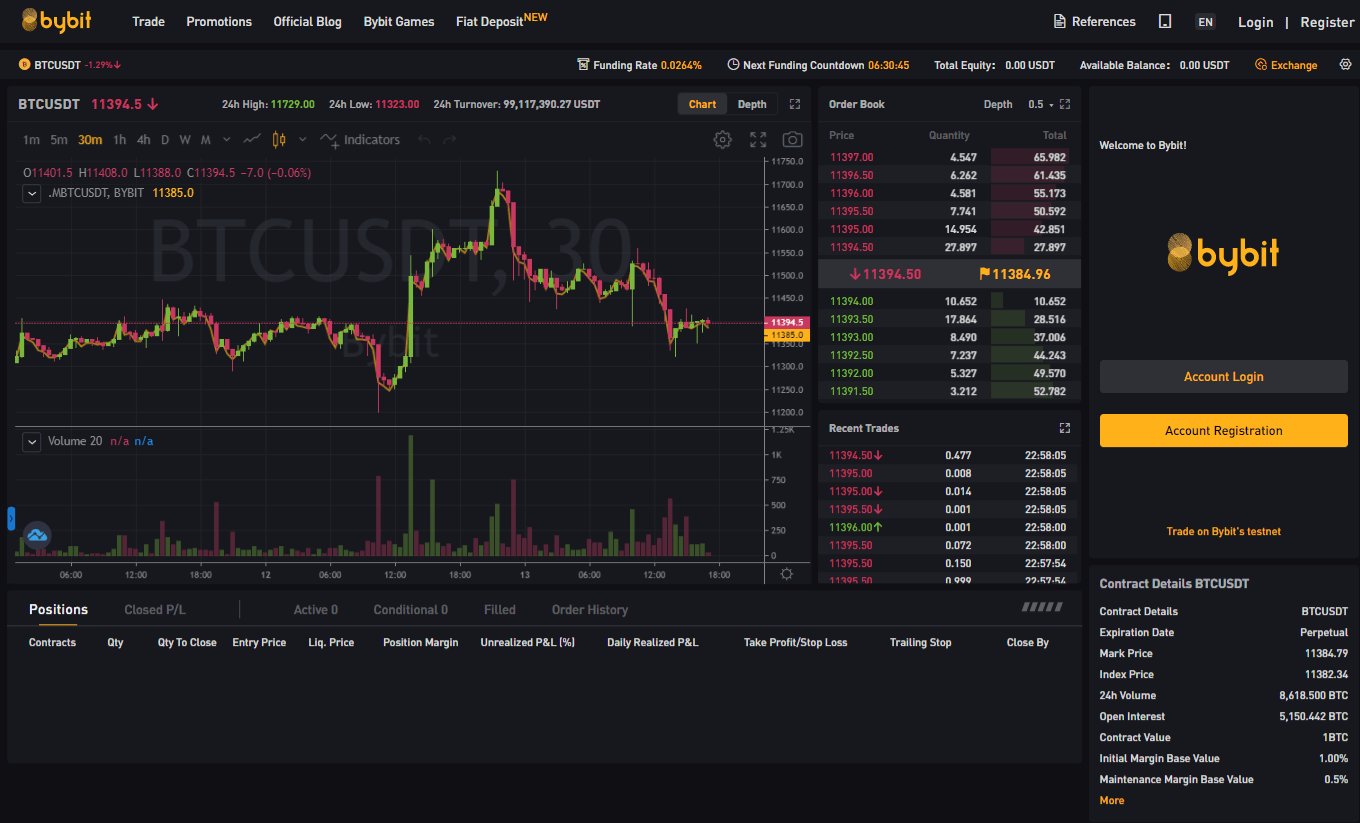Open the top-right settings gear icon
The image size is (1360, 823).
(x=1345, y=65)
